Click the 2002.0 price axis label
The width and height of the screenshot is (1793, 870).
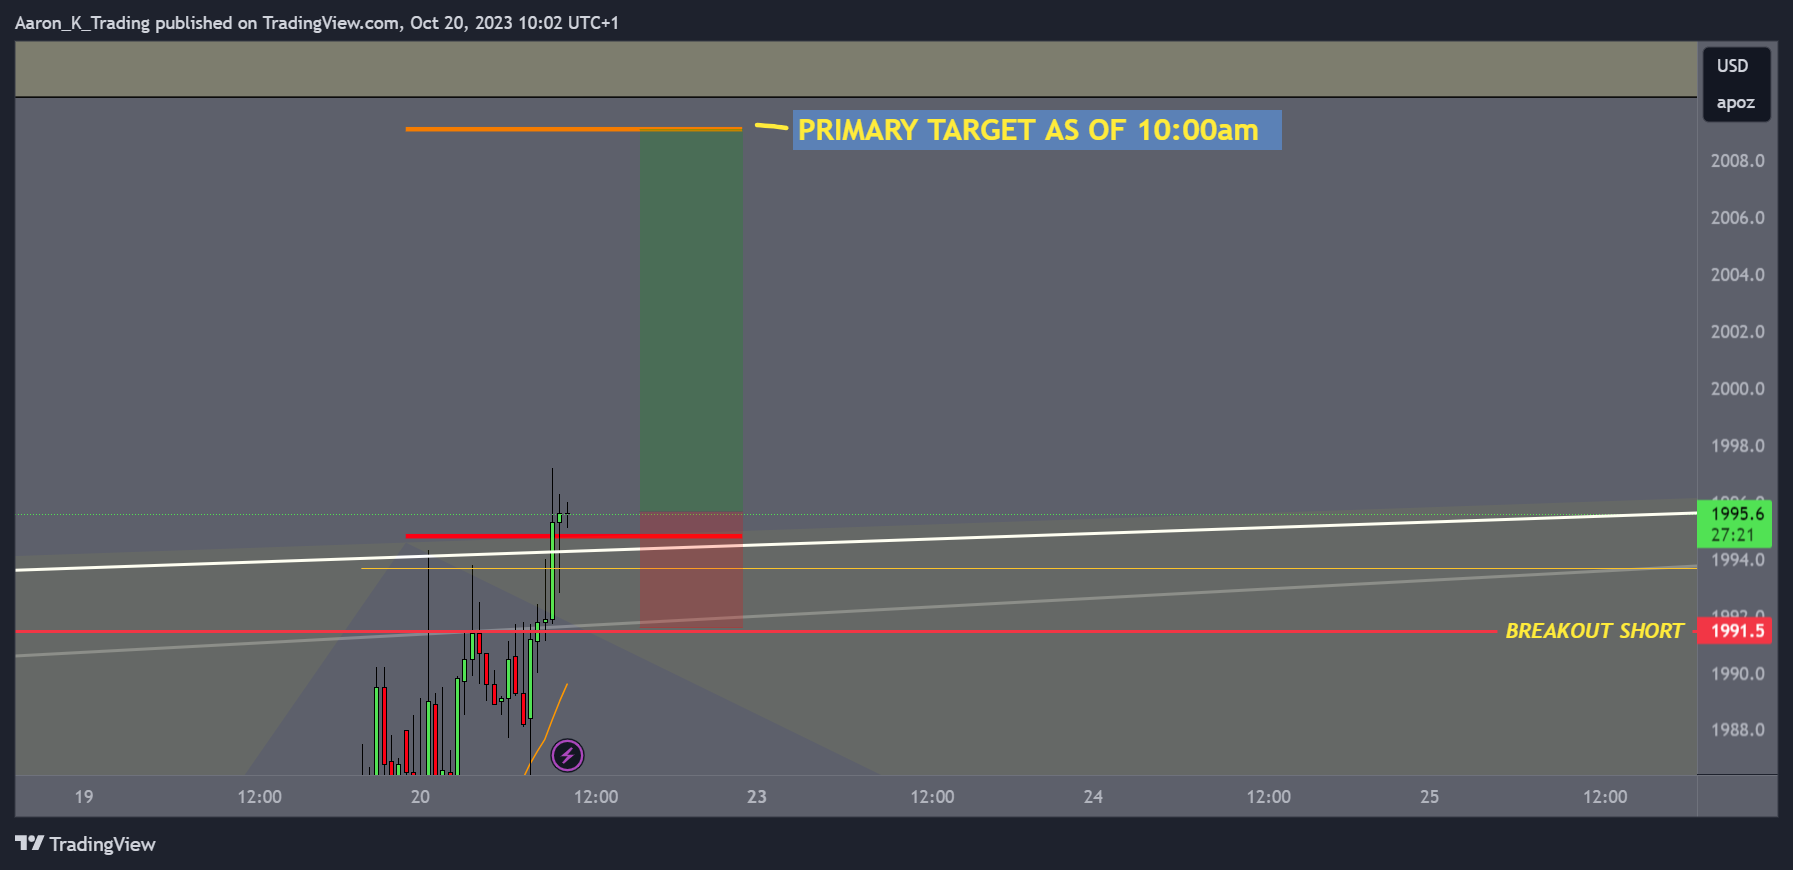click(1737, 332)
